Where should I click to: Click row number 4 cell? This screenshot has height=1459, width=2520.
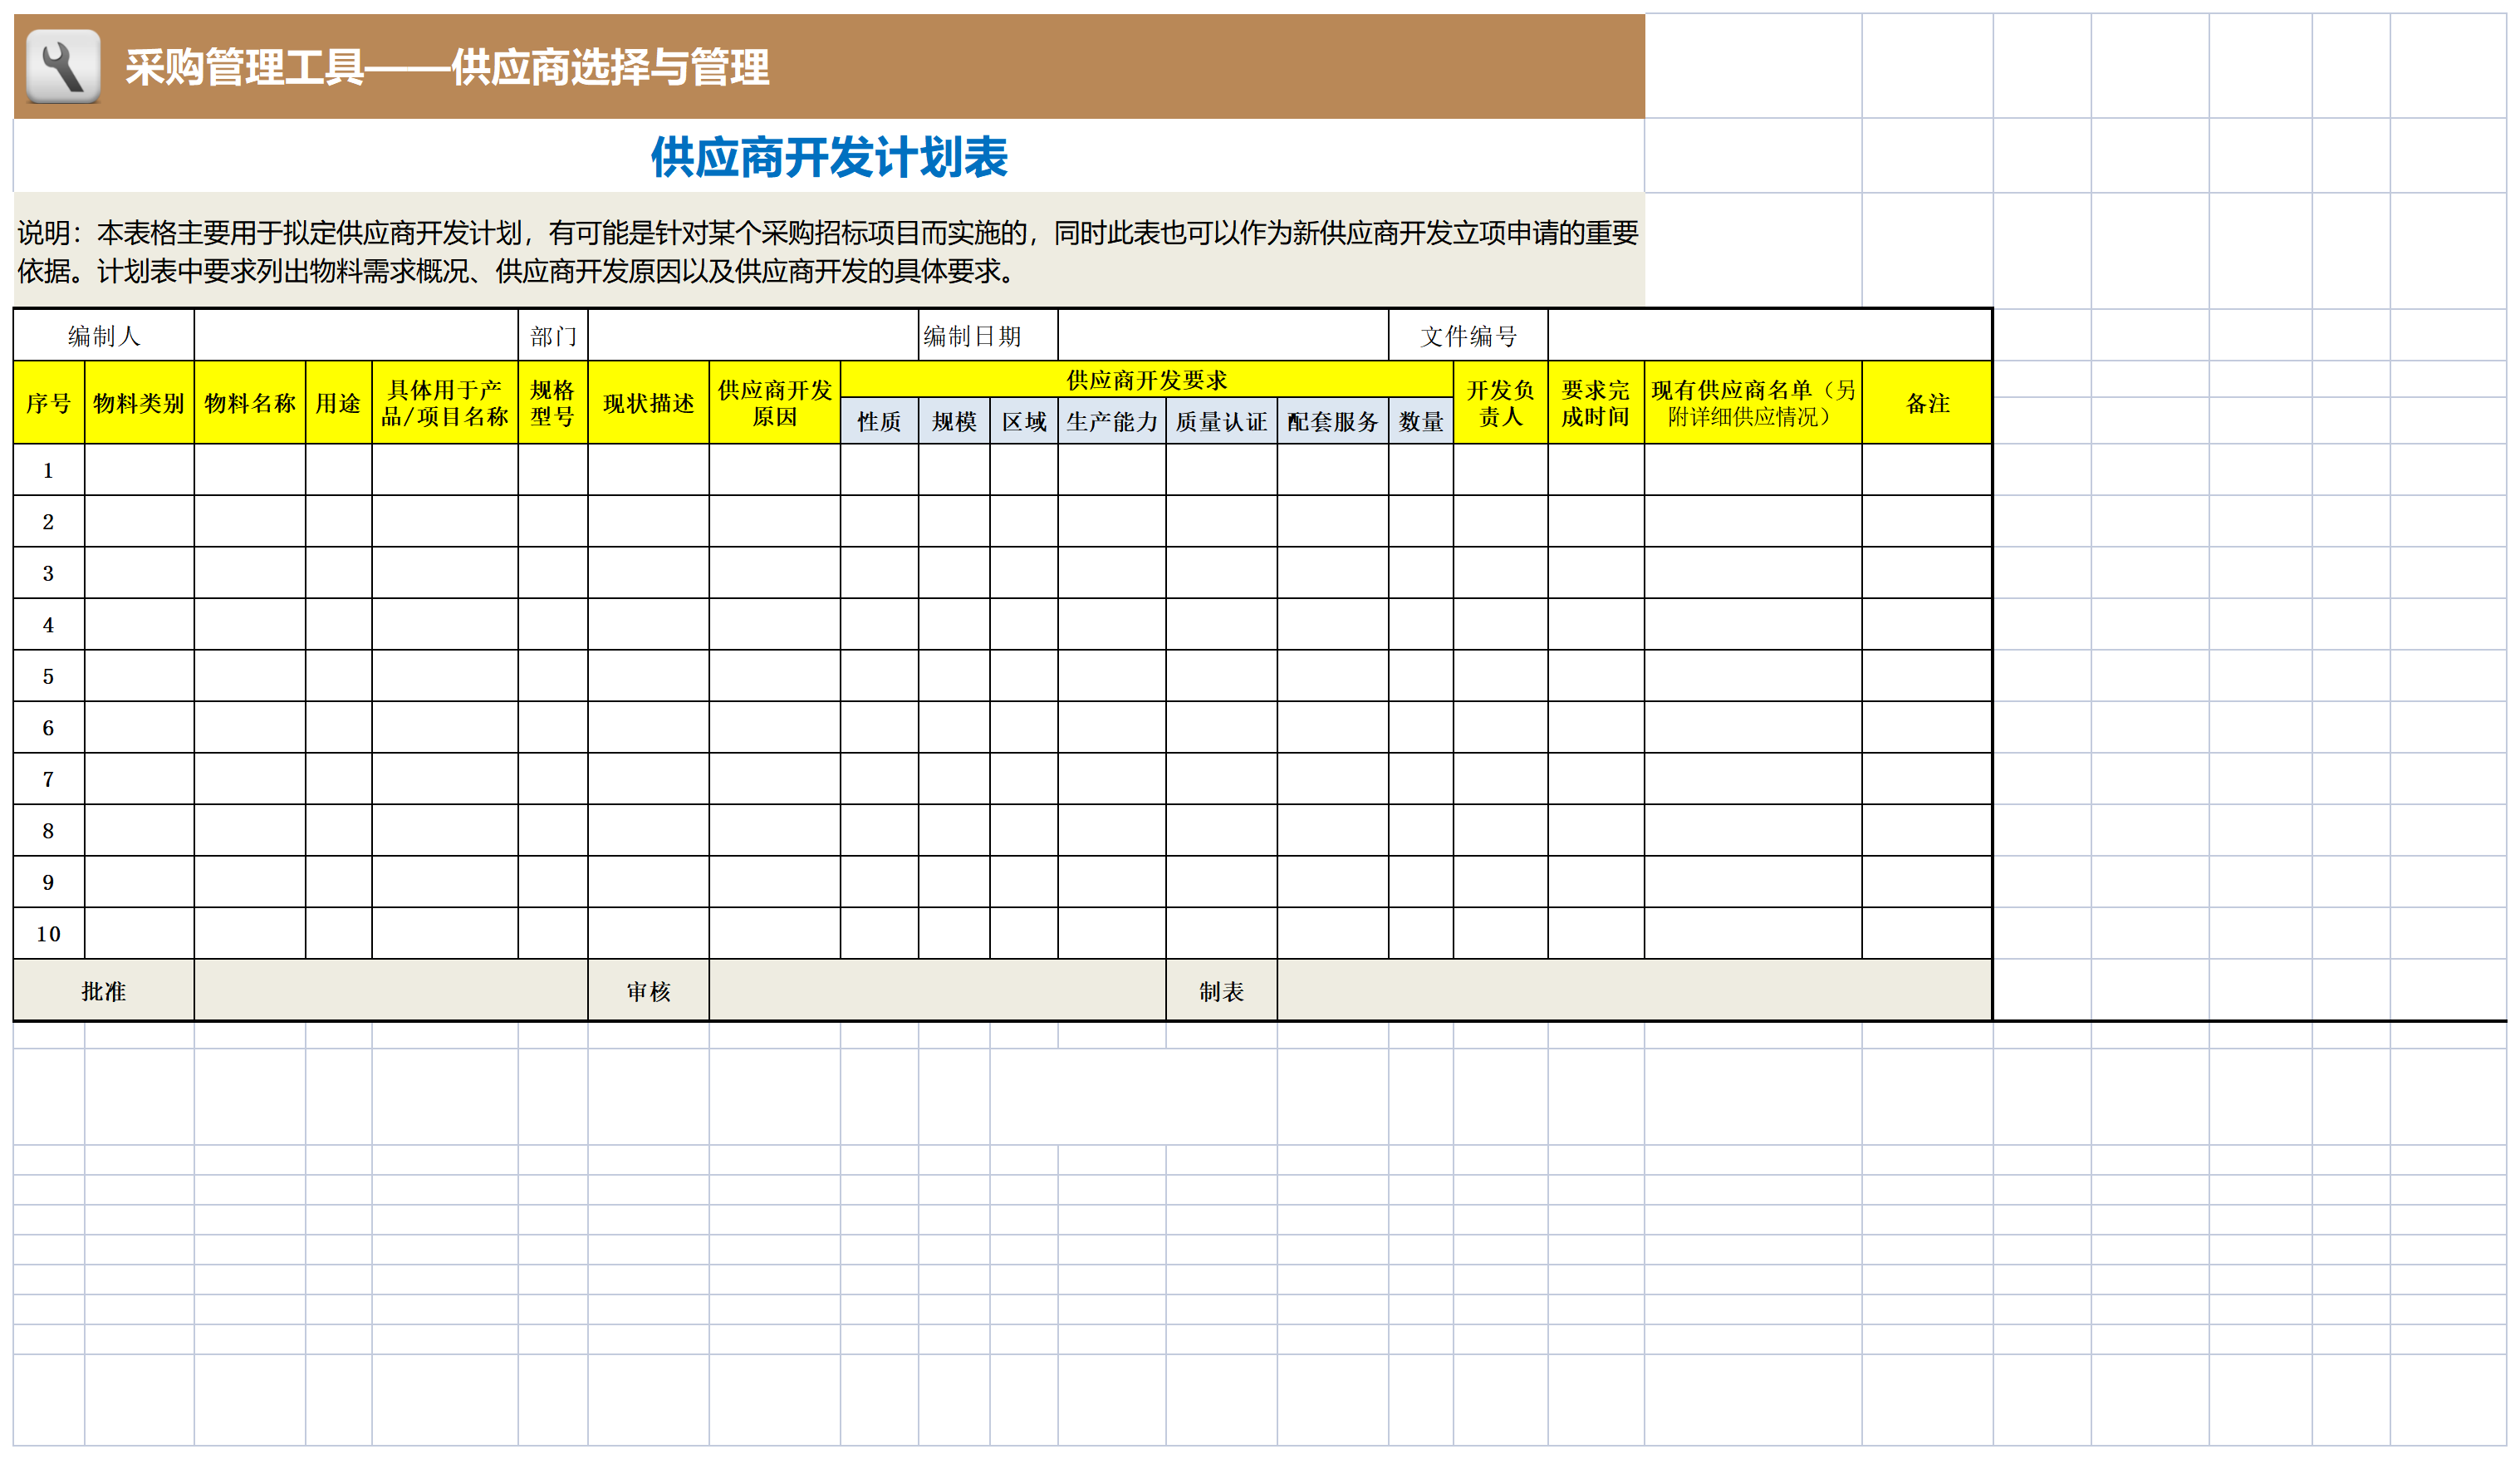coord(49,625)
